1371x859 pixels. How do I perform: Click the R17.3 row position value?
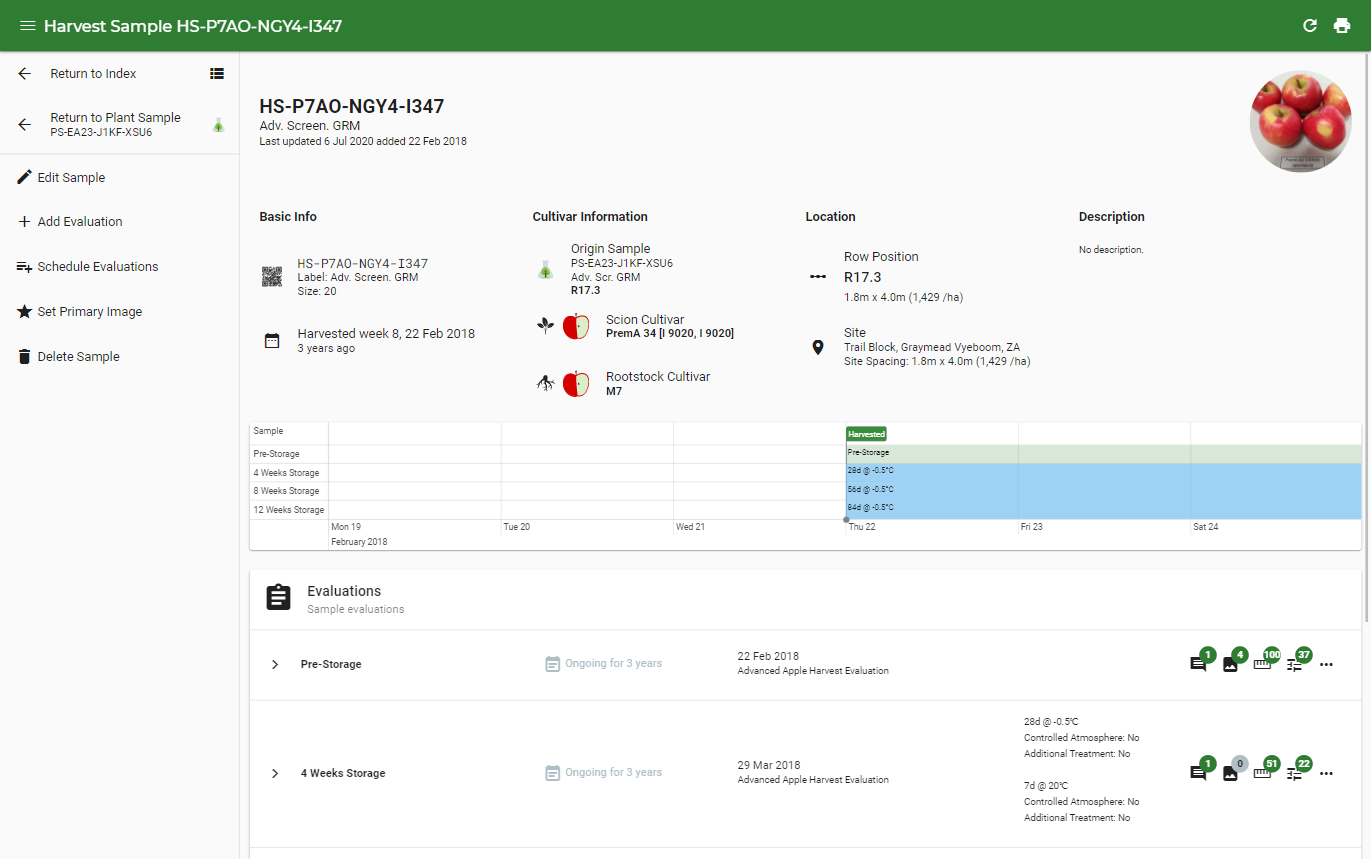click(x=862, y=278)
